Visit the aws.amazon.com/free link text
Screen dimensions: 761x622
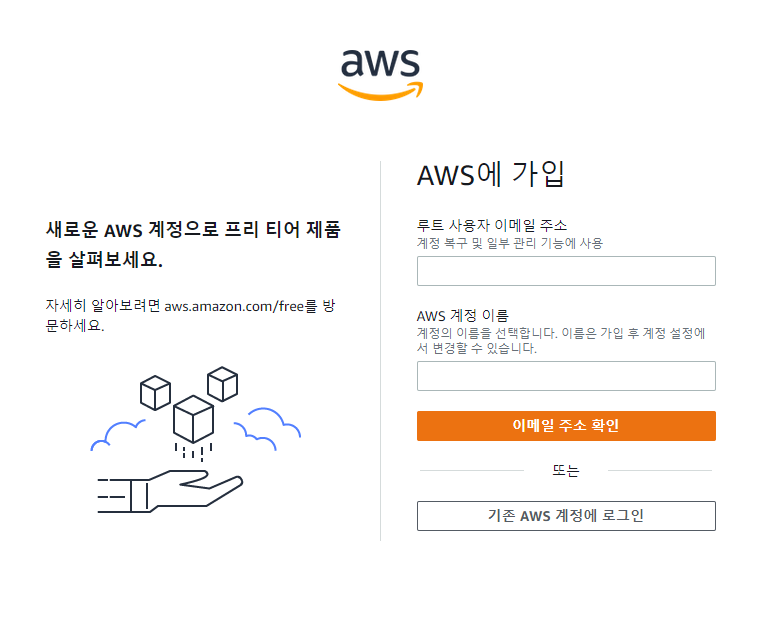pos(234,307)
